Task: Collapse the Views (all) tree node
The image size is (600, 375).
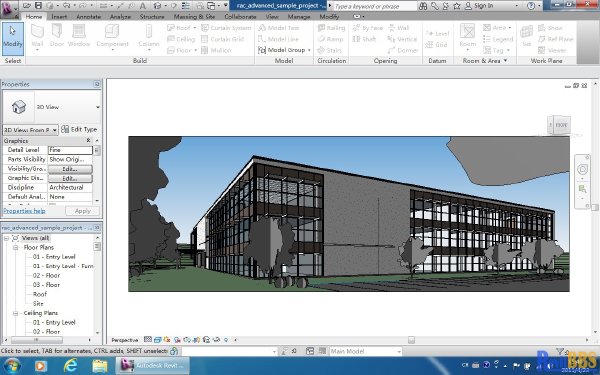Action: (6, 238)
